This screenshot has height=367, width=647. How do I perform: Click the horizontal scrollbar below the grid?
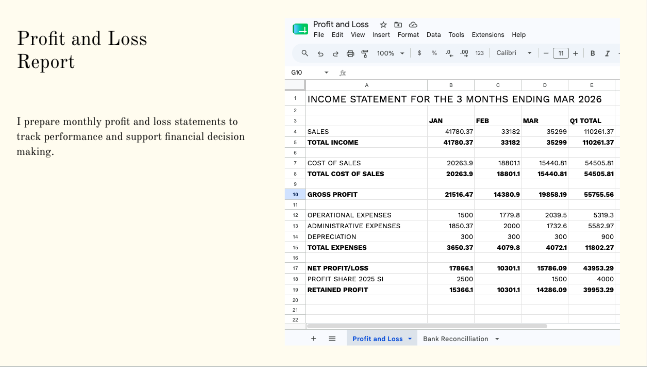(427, 326)
